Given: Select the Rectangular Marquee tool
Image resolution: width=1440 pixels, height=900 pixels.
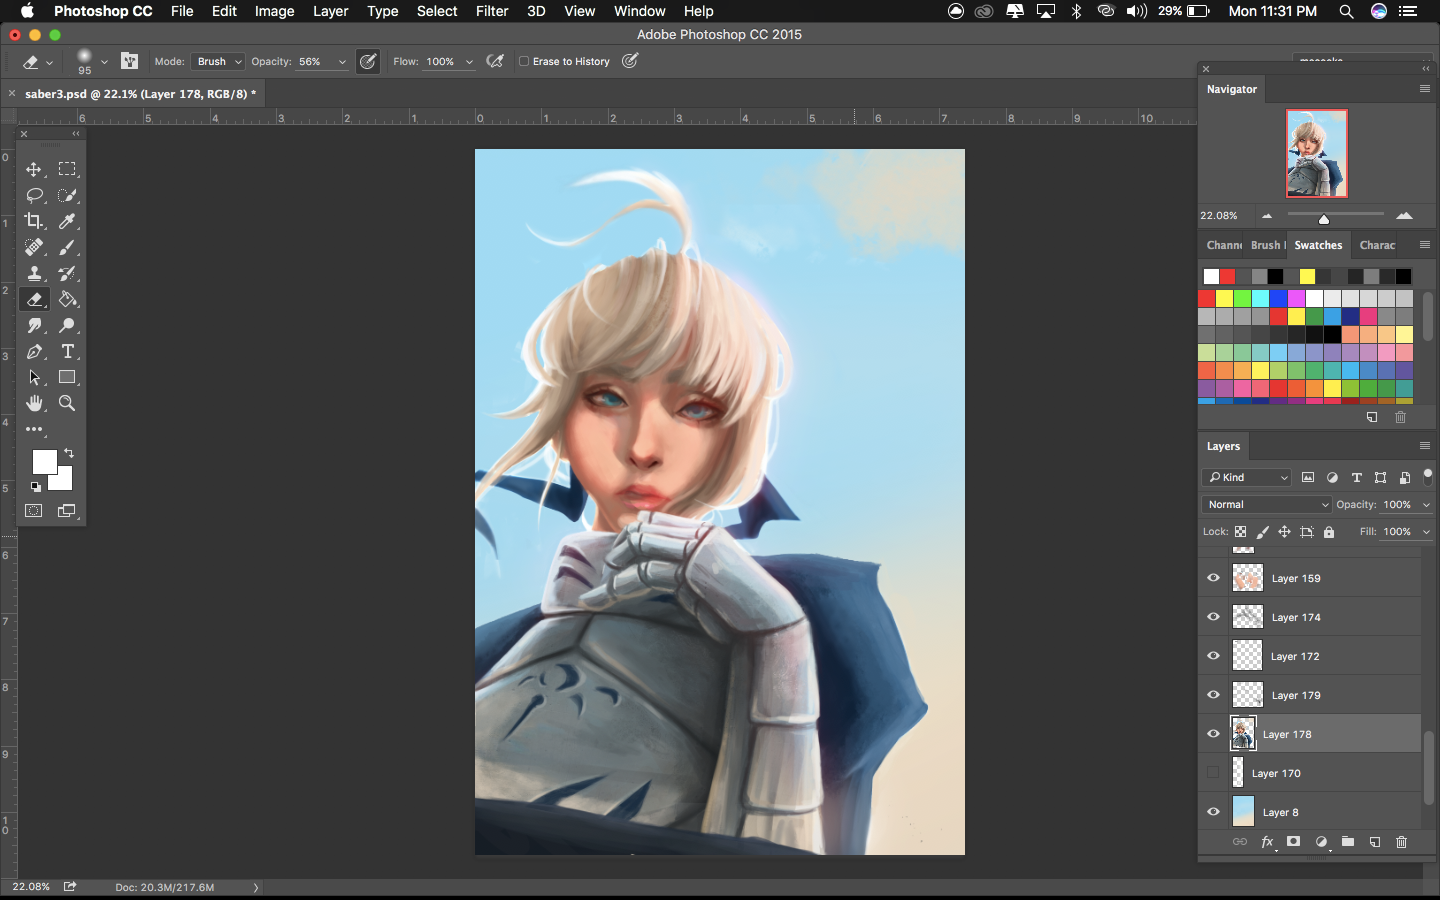Looking at the screenshot, I should [67, 169].
